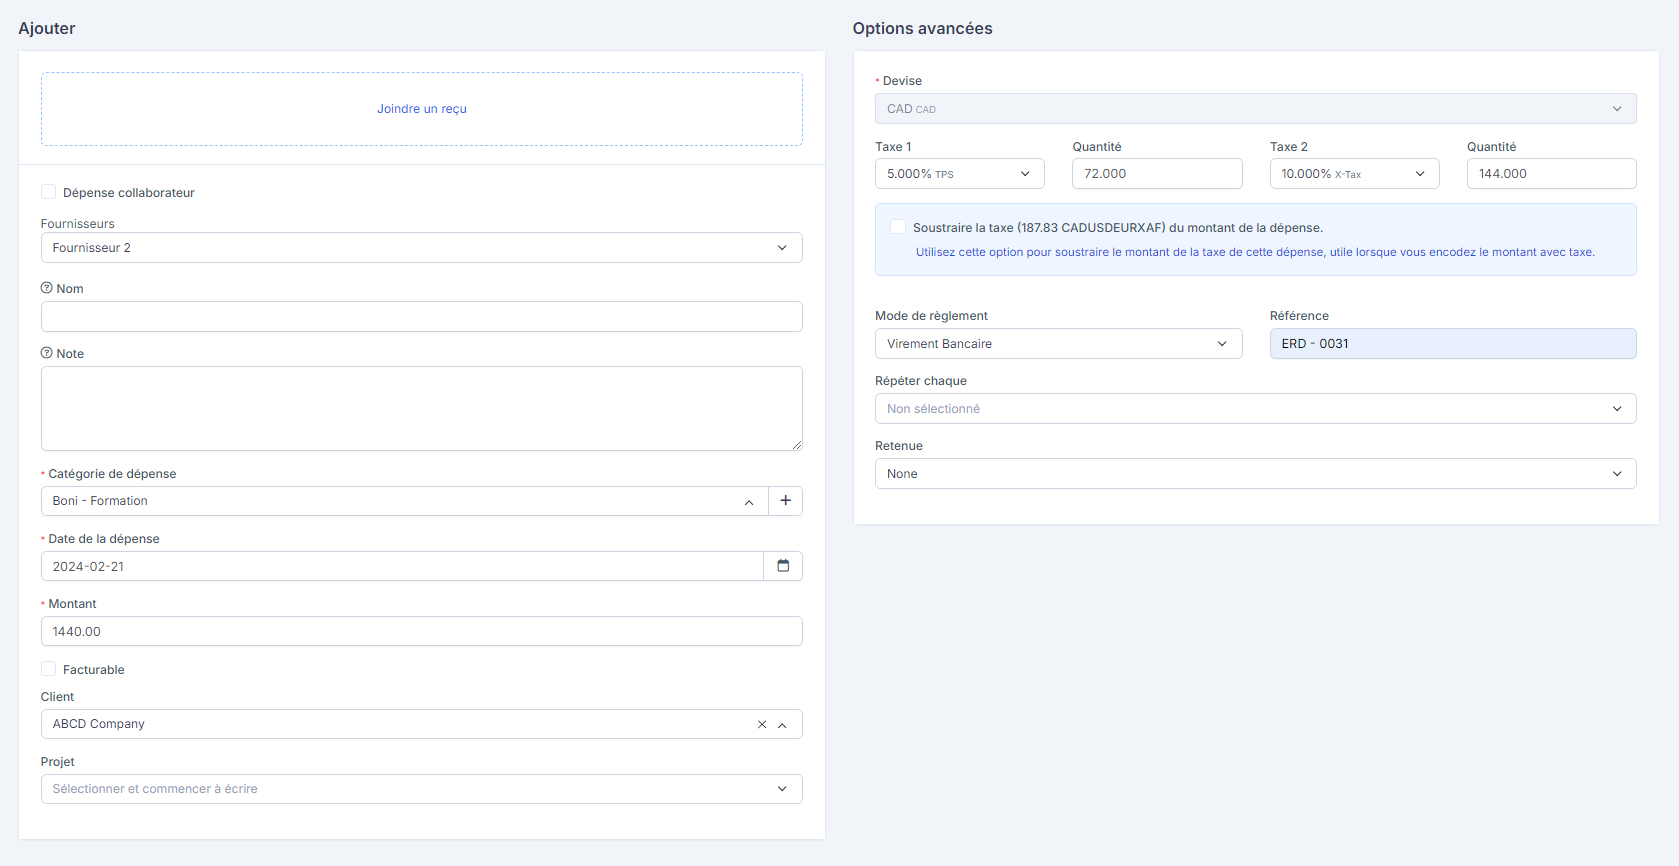Click into the Note text area
Viewport: 1679px width, 866px height.
(x=421, y=409)
